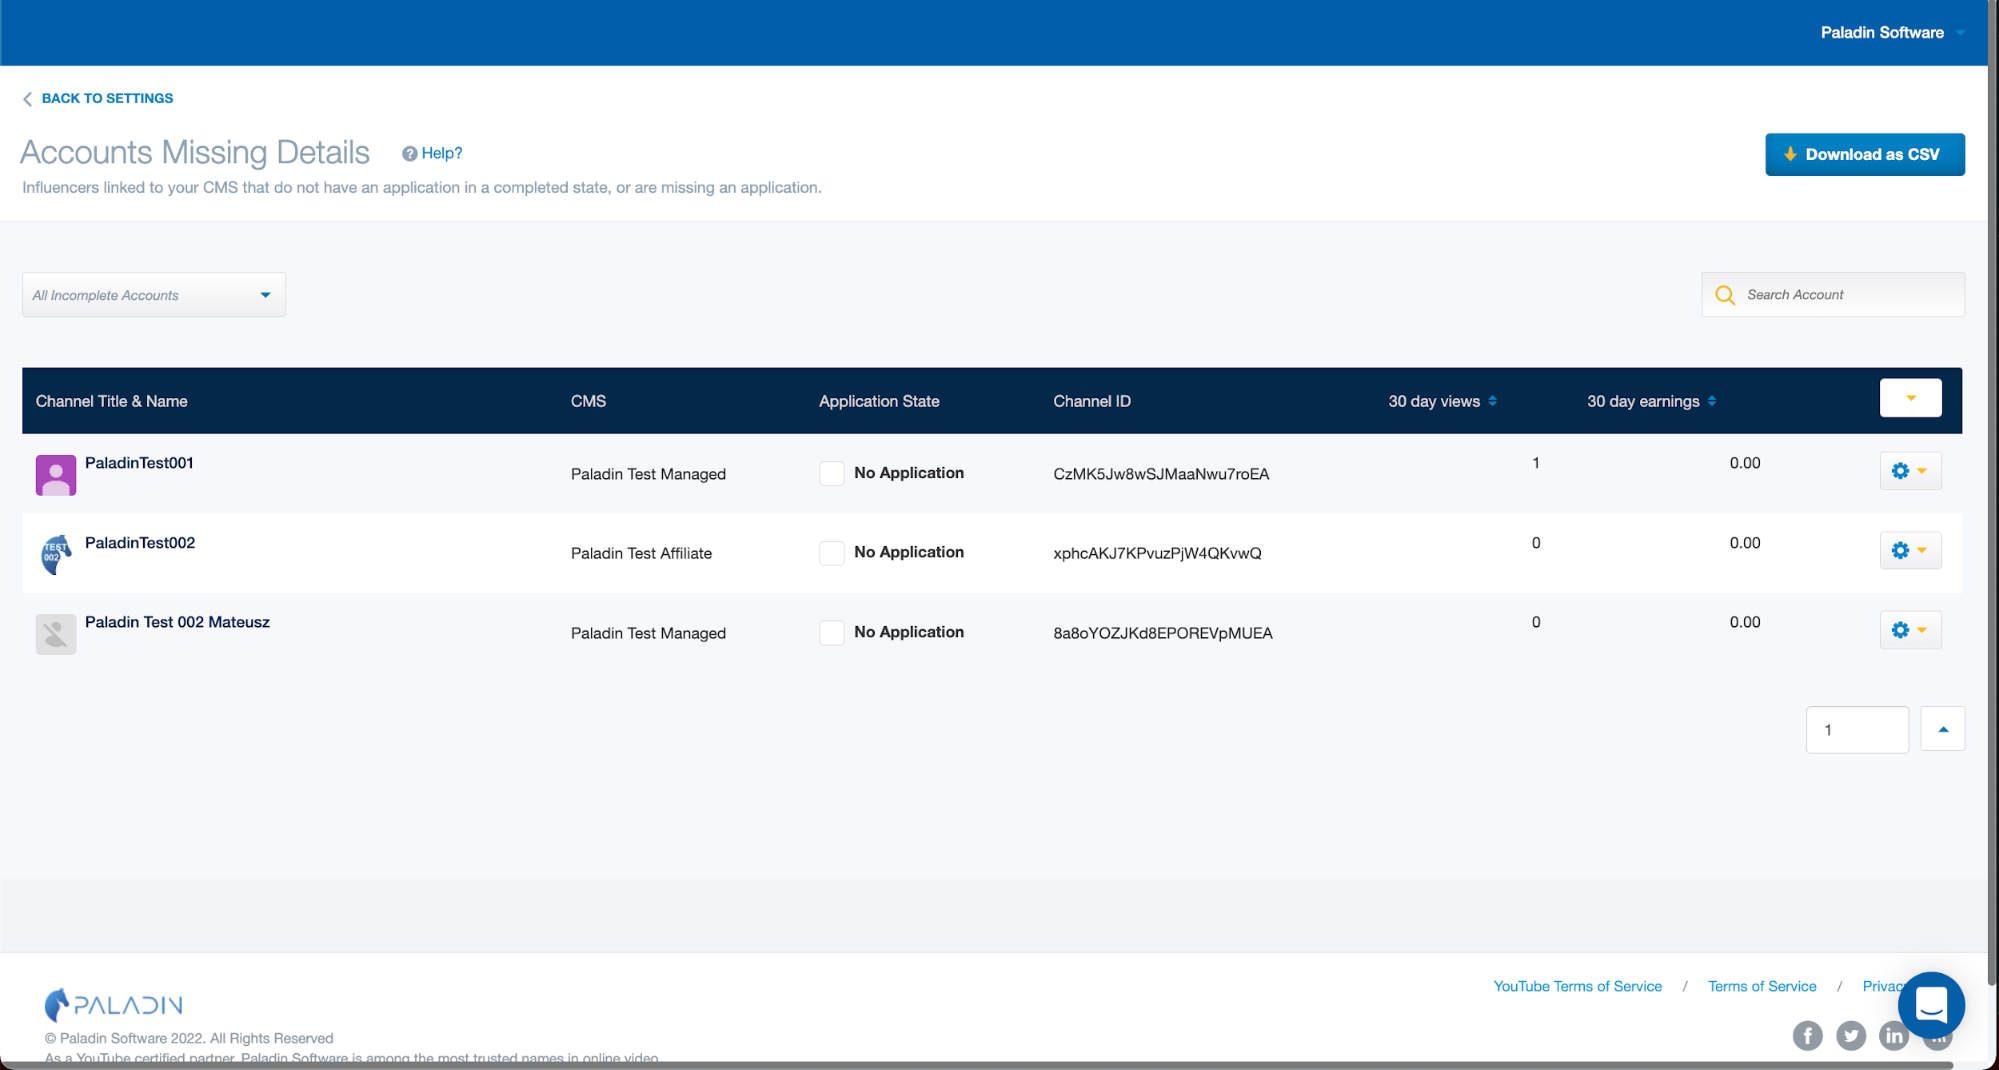Open the Twitter social icon

point(1851,1036)
